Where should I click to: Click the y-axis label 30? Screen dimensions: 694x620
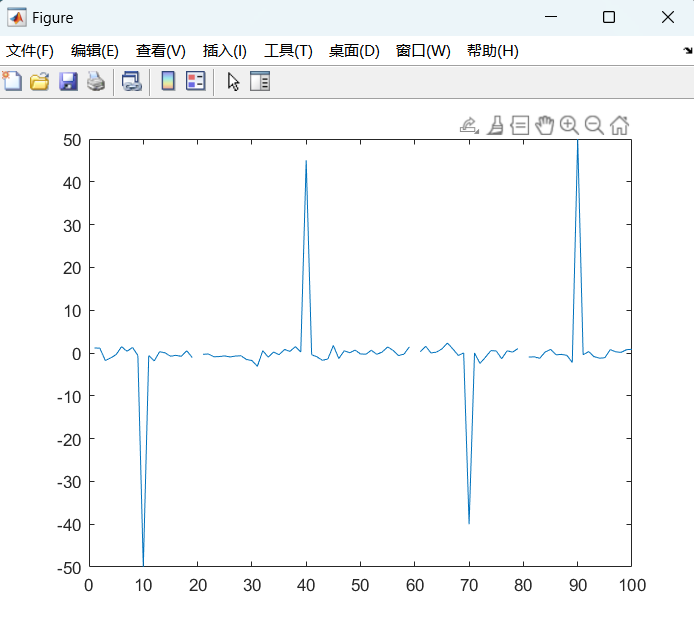72,227
